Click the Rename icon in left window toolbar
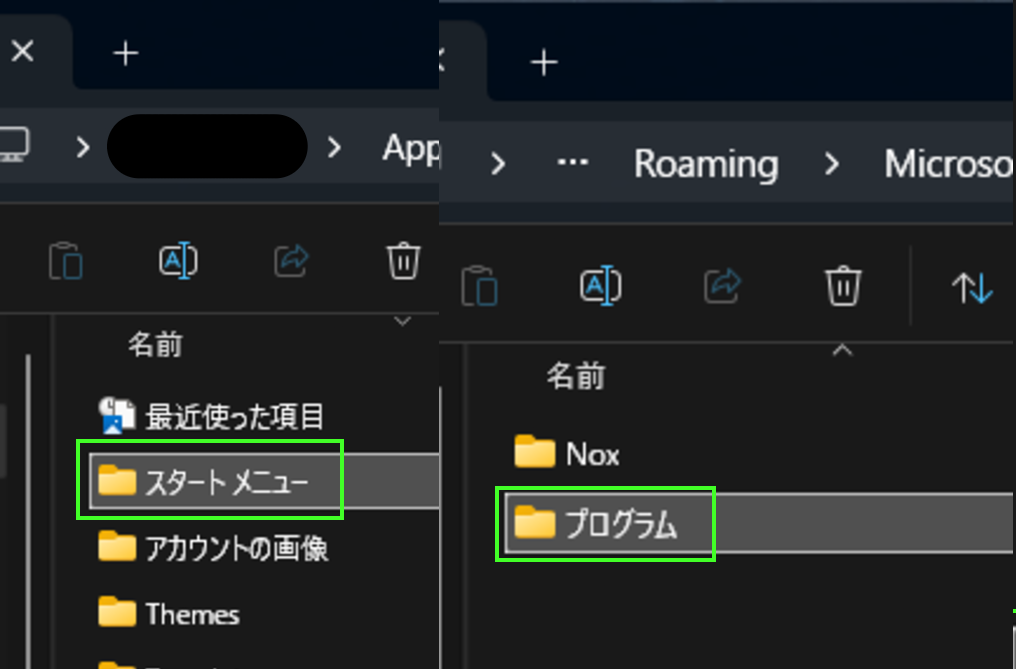Screen dimensions: 1016x669 point(178,261)
